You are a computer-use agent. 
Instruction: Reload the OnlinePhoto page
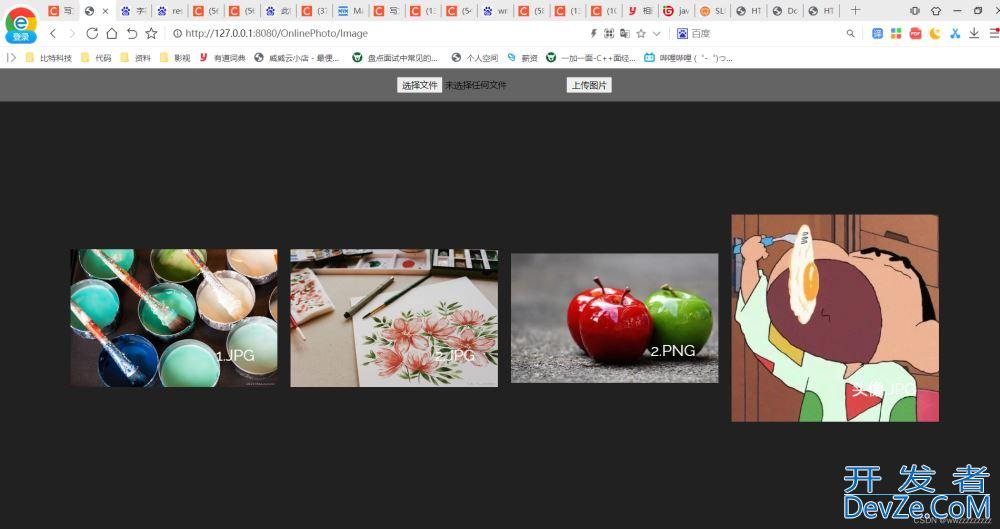click(92, 33)
